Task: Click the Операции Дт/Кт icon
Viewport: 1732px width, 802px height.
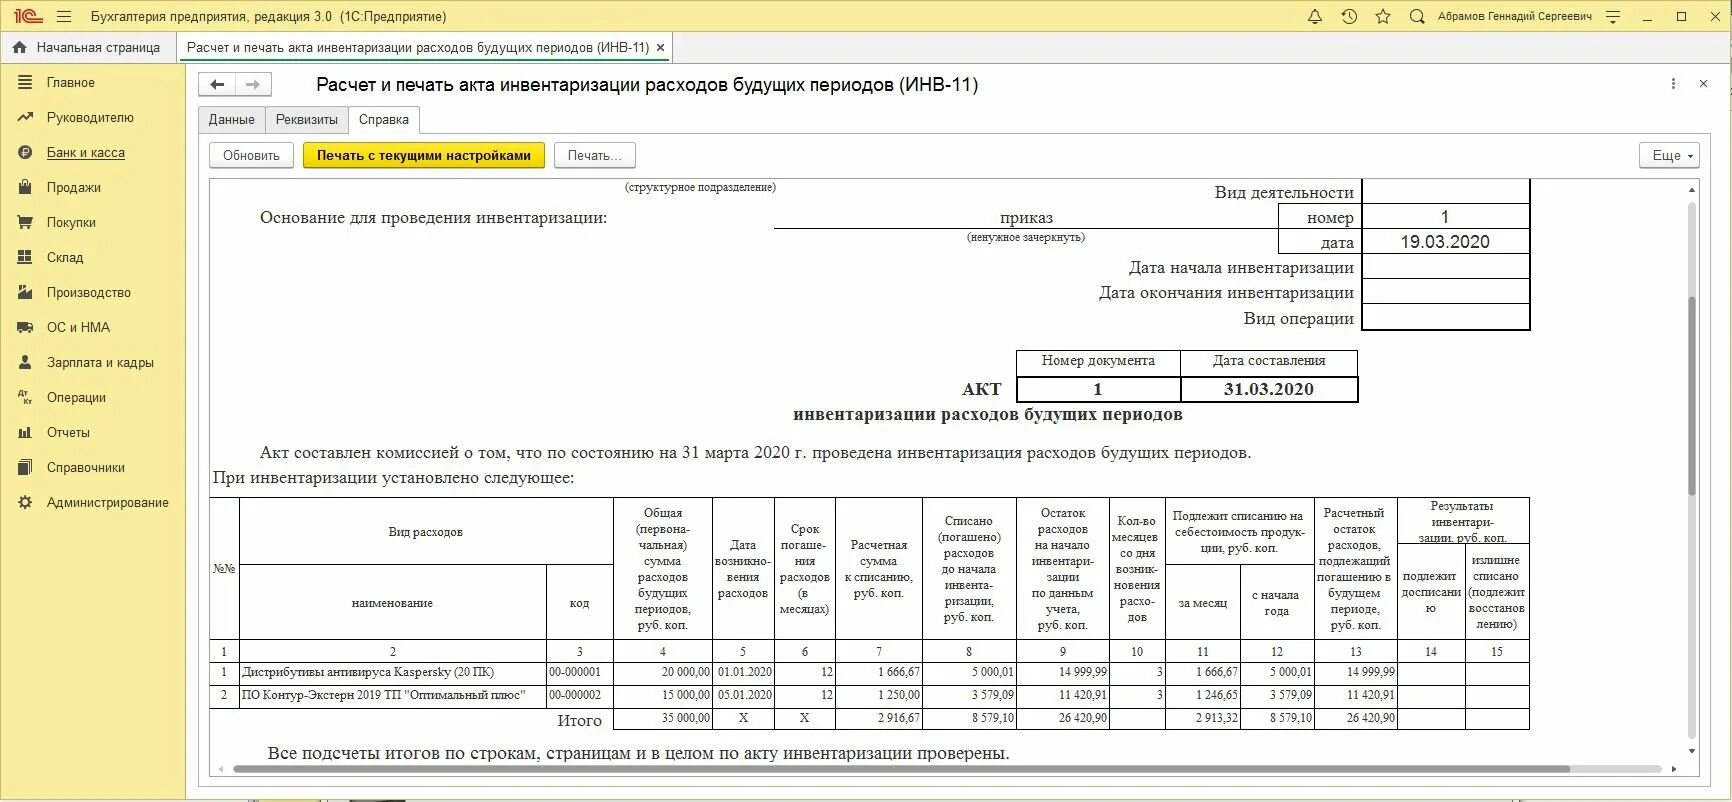Action: (25, 398)
